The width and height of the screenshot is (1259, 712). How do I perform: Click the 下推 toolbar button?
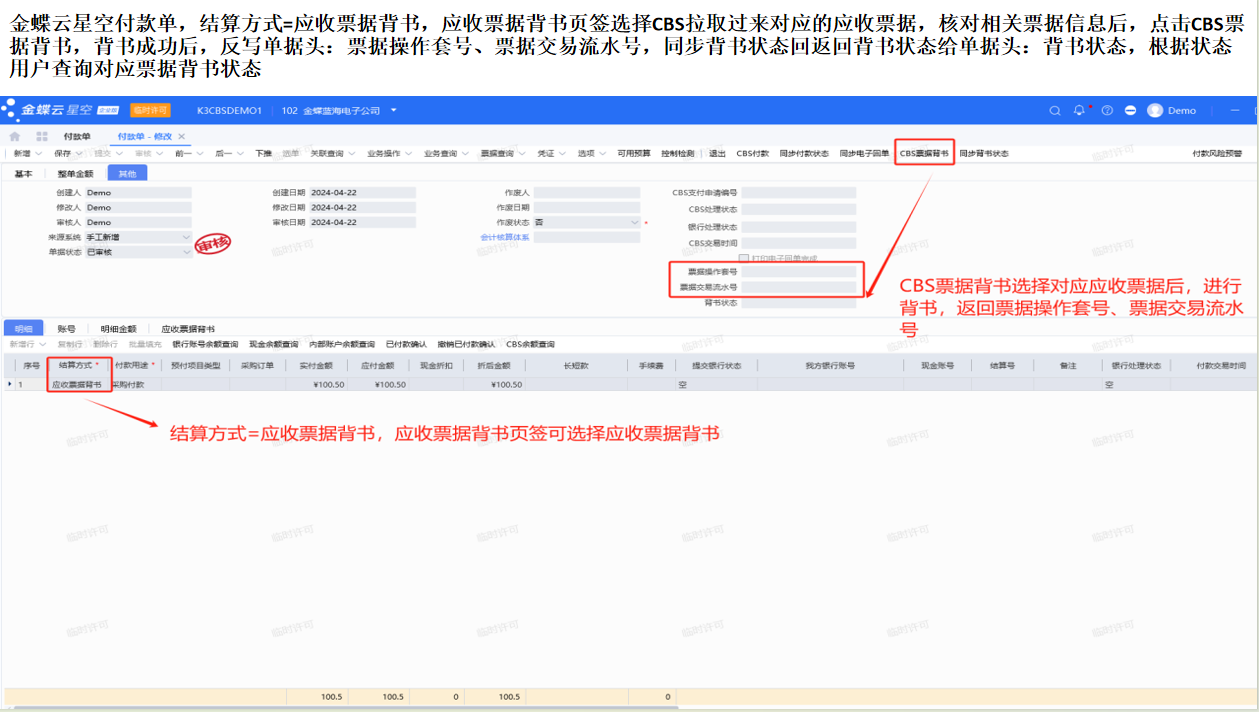pos(263,153)
